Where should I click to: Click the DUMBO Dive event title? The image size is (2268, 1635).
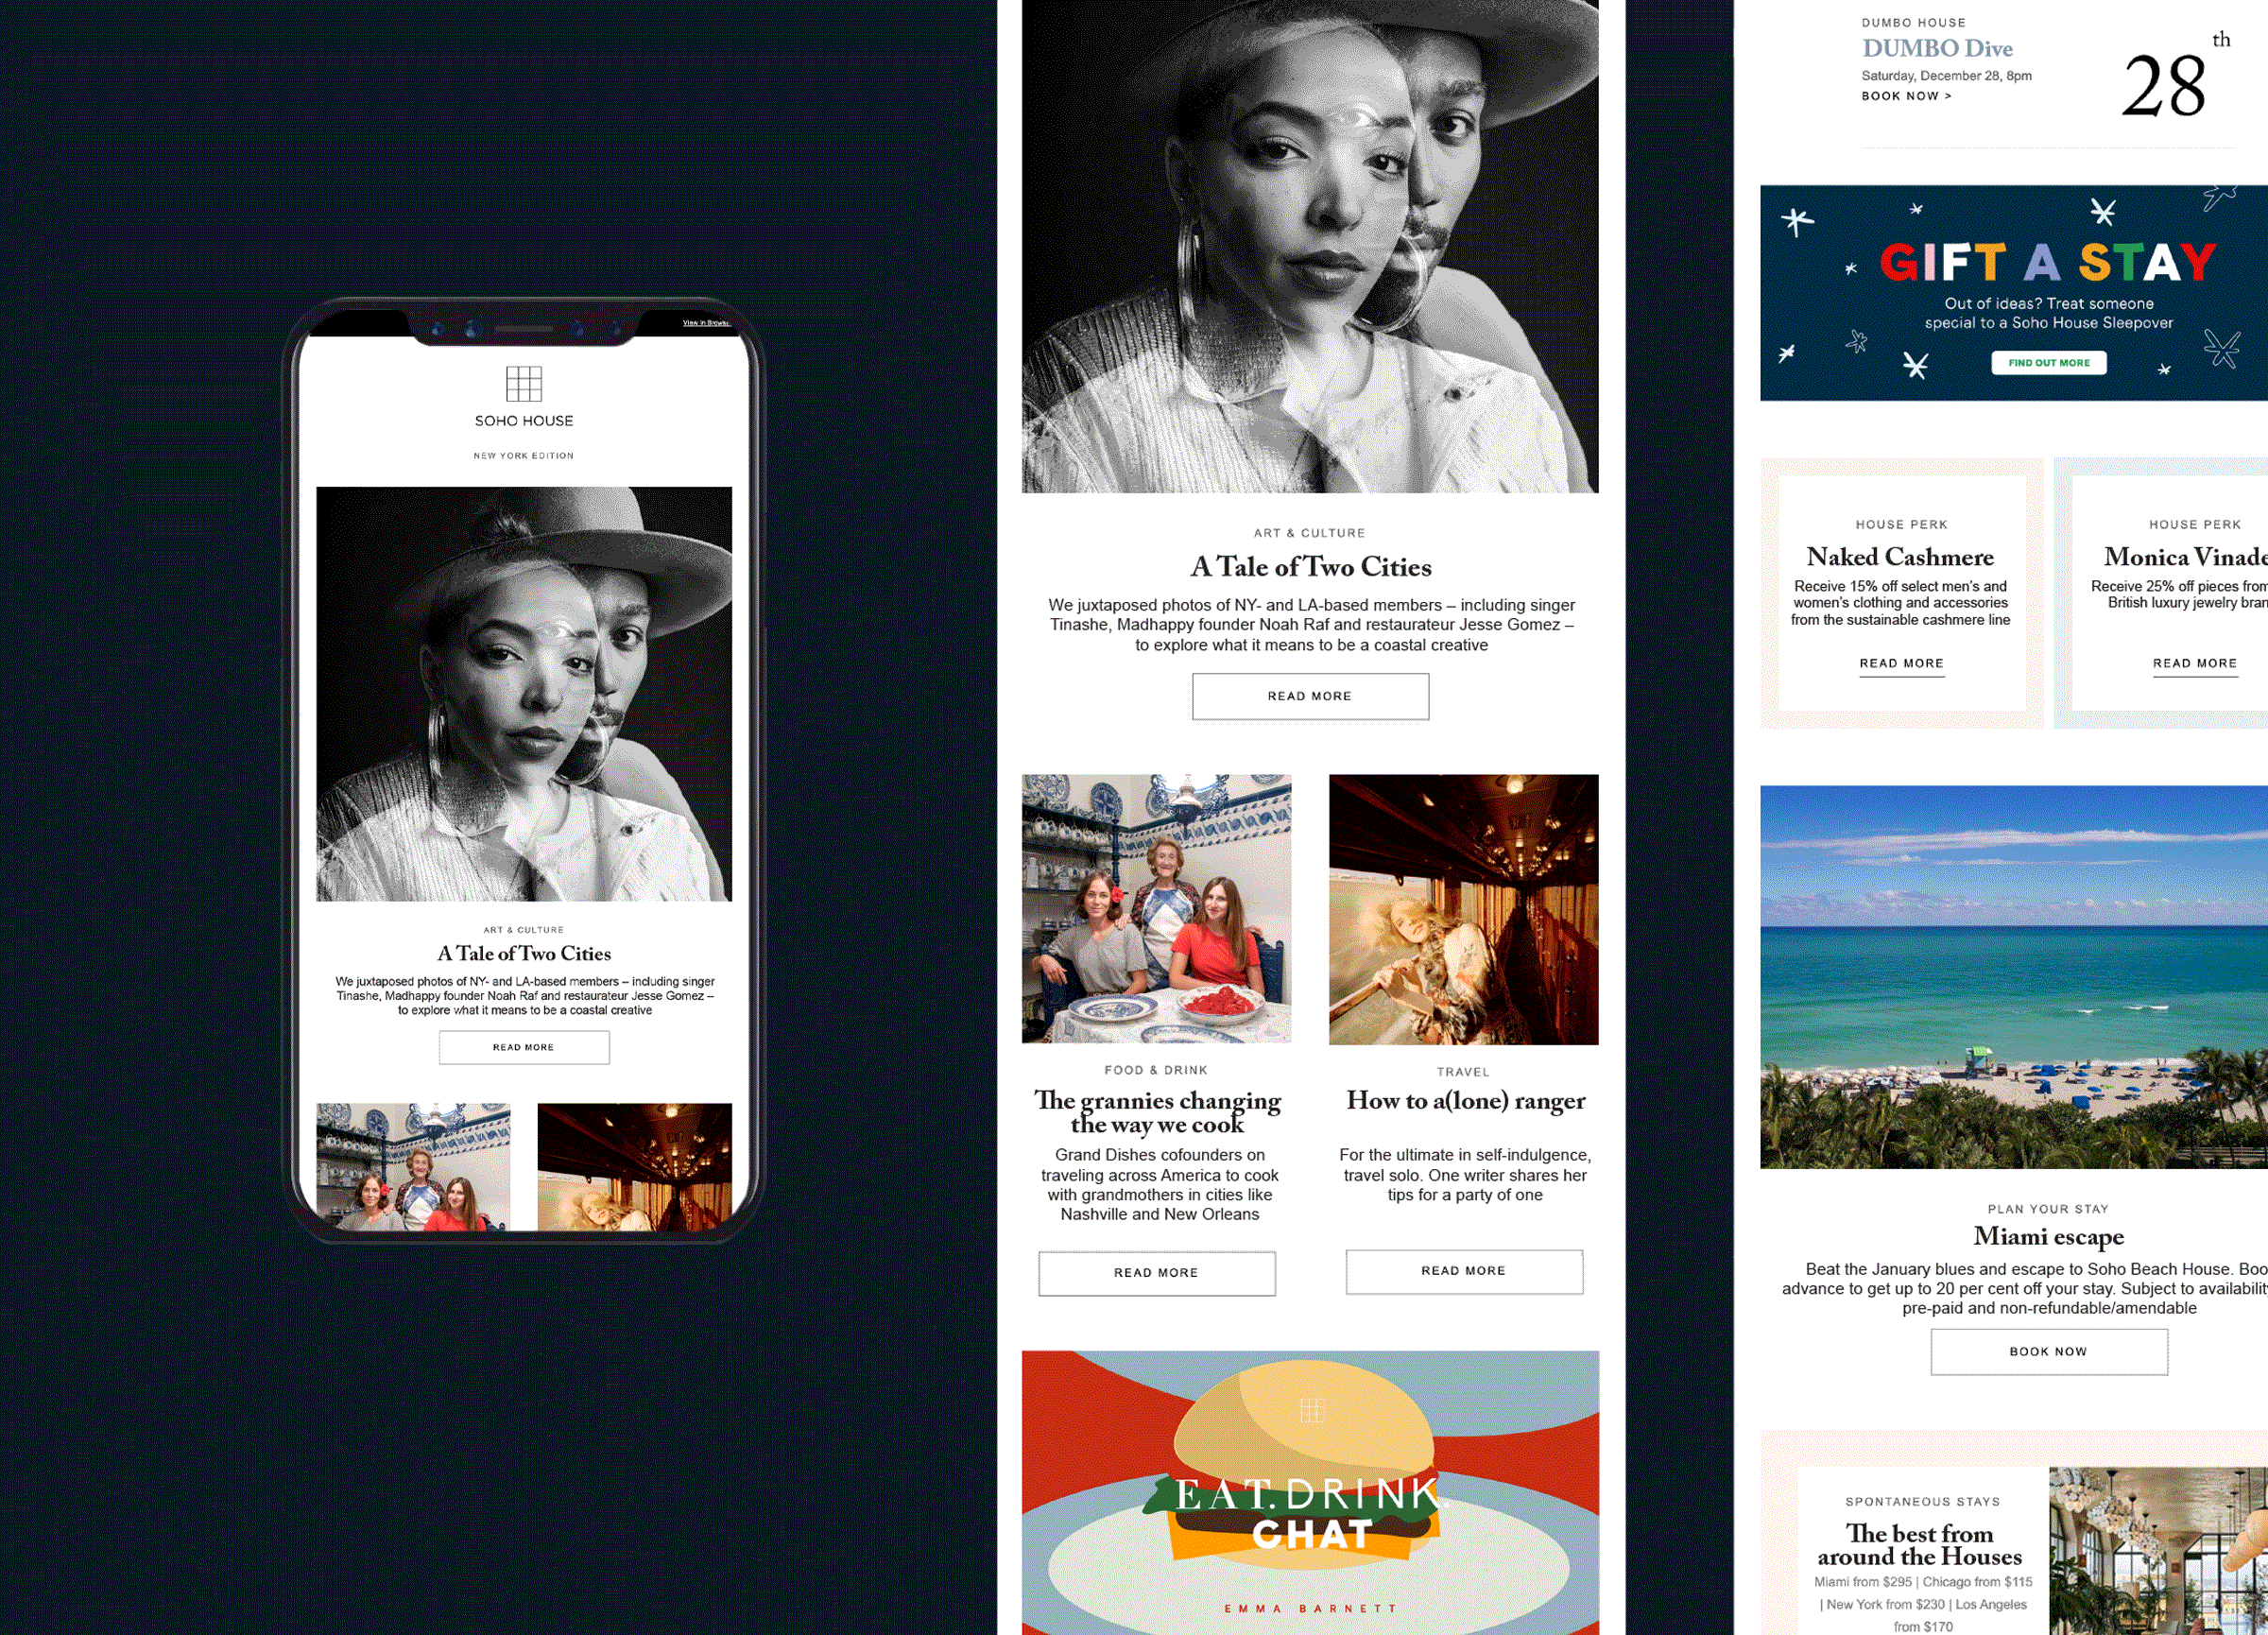[1936, 48]
